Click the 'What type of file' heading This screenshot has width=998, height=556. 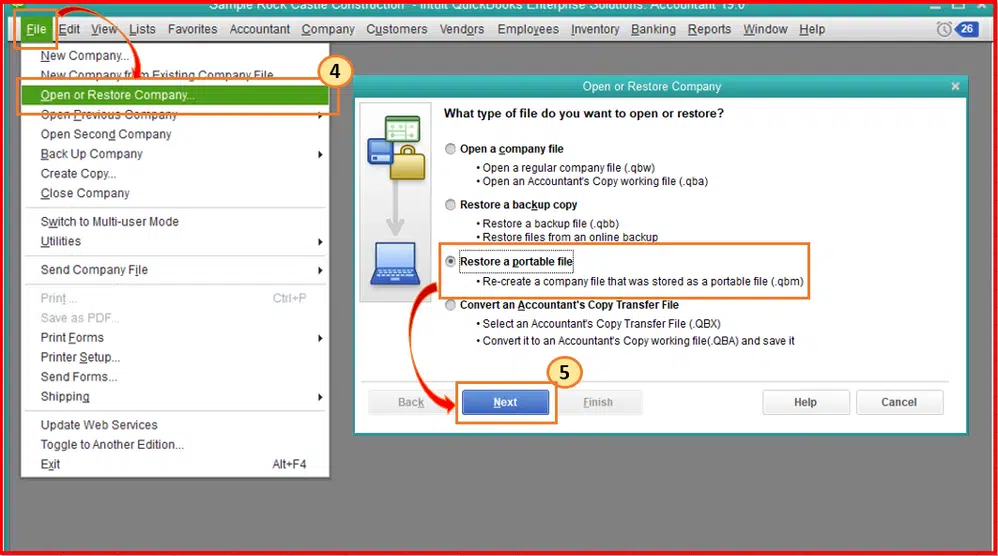click(584, 113)
